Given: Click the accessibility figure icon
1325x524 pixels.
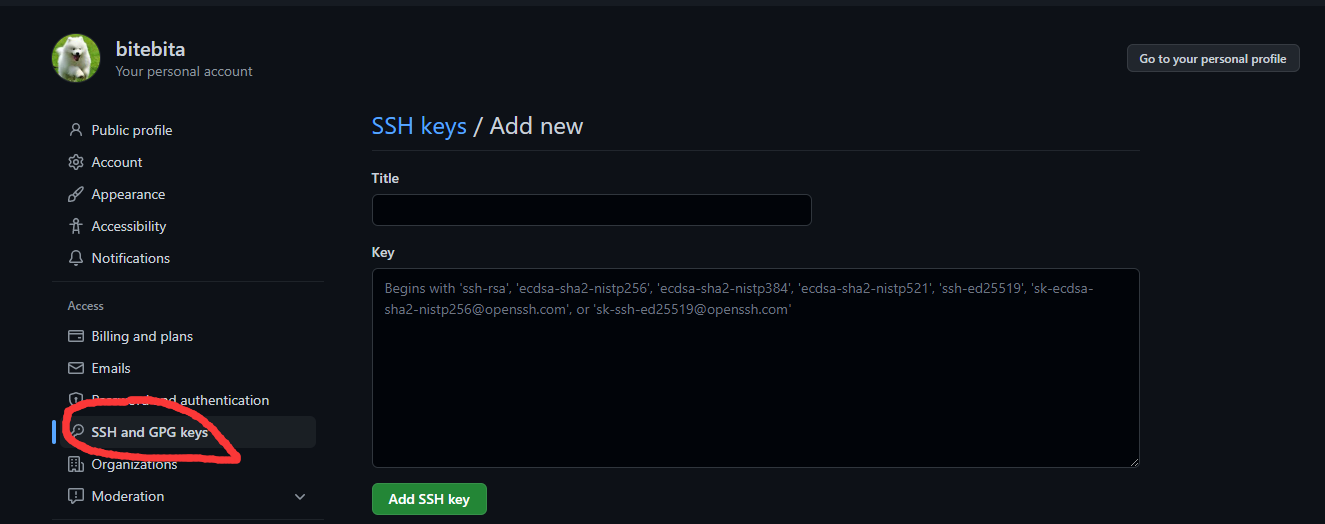Looking at the screenshot, I should point(75,226).
